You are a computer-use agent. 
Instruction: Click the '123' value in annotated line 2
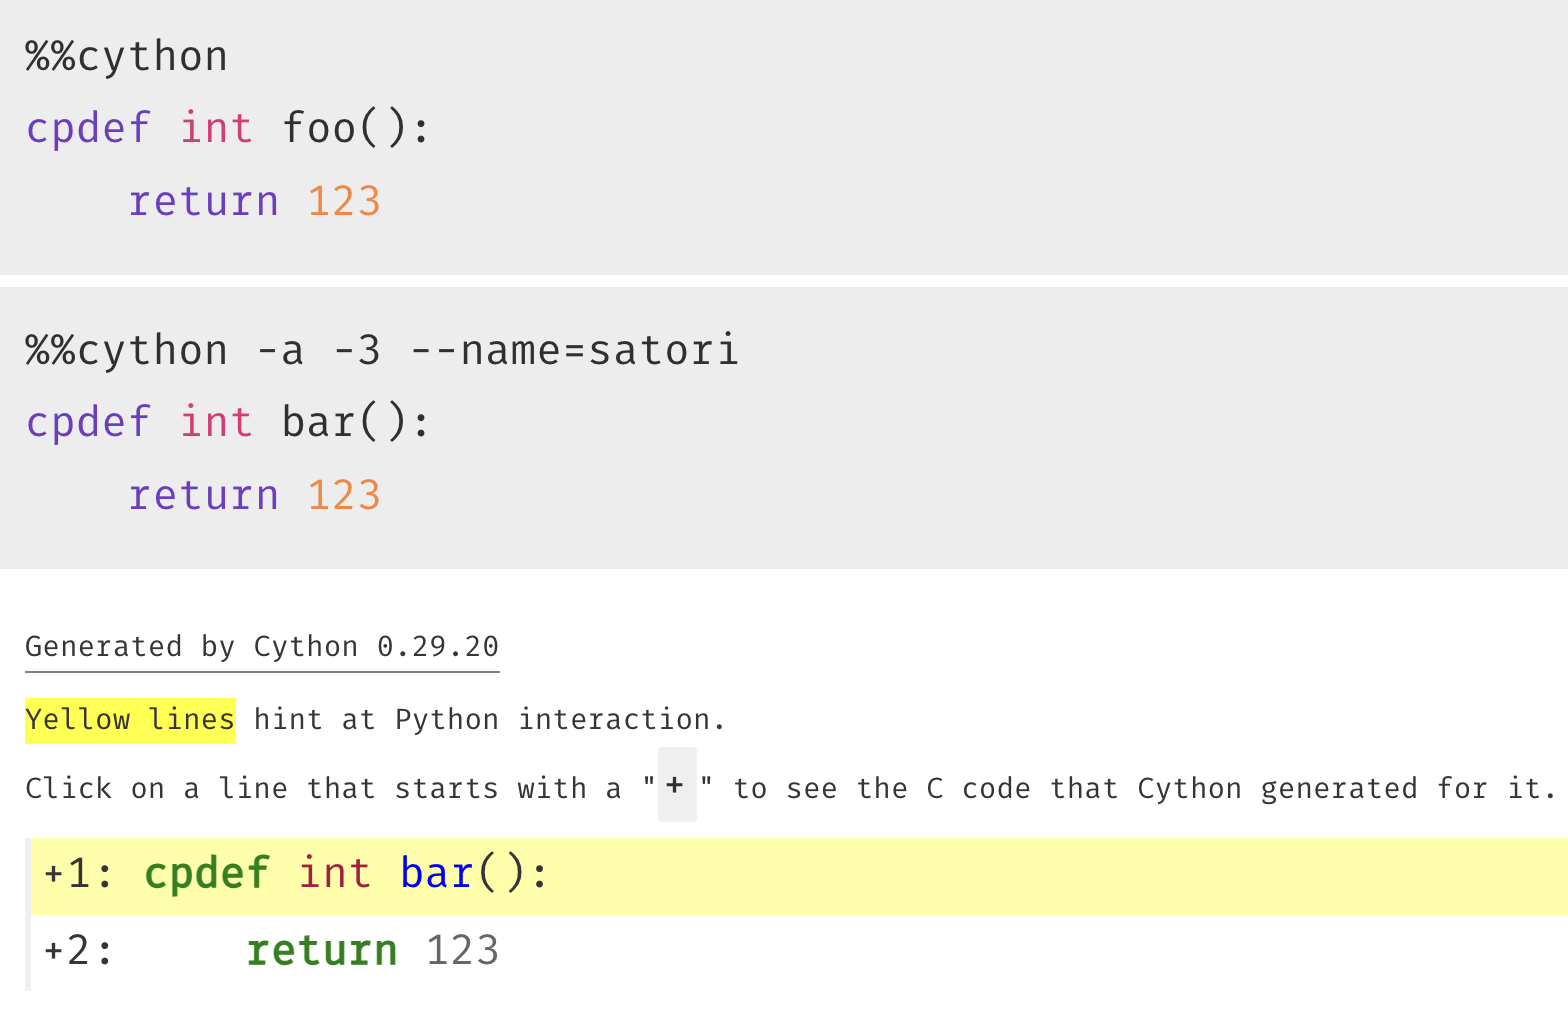pyautogui.click(x=462, y=951)
